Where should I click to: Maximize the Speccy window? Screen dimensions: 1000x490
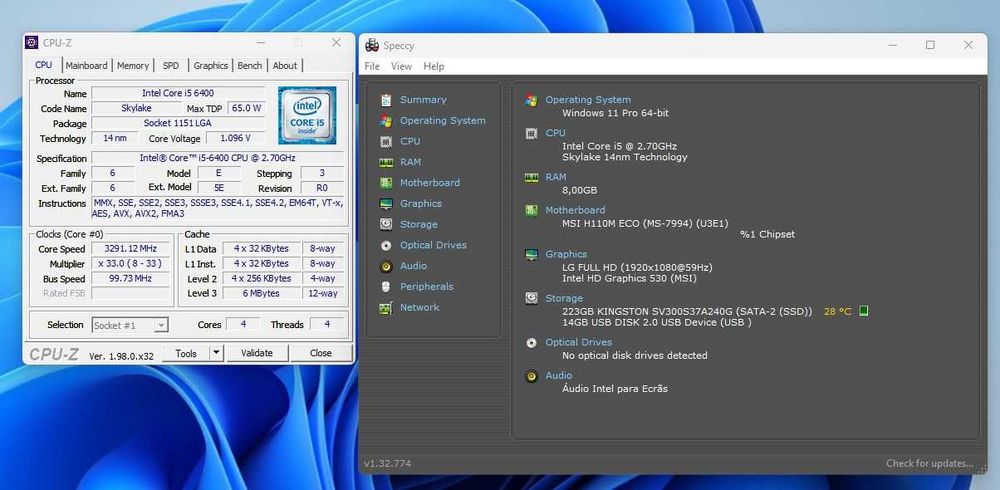point(930,45)
